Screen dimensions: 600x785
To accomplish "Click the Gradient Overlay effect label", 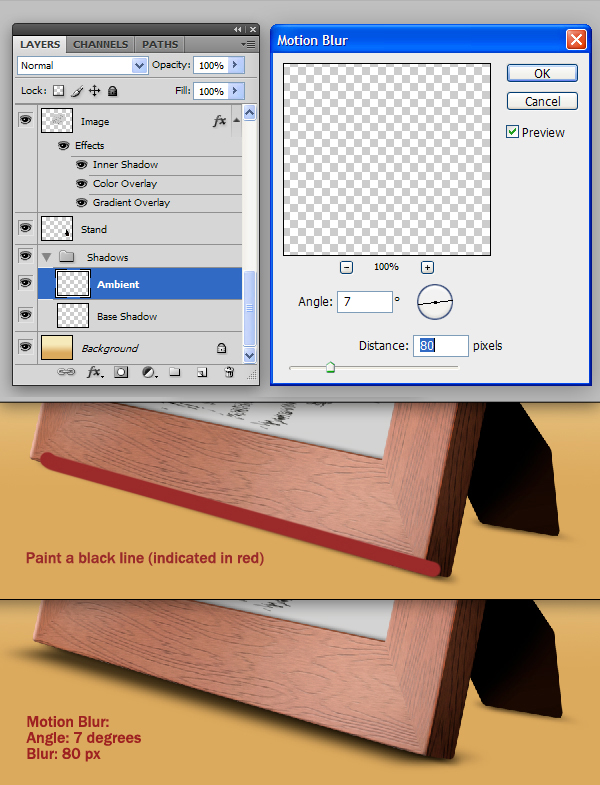I will [x=131, y=203].
